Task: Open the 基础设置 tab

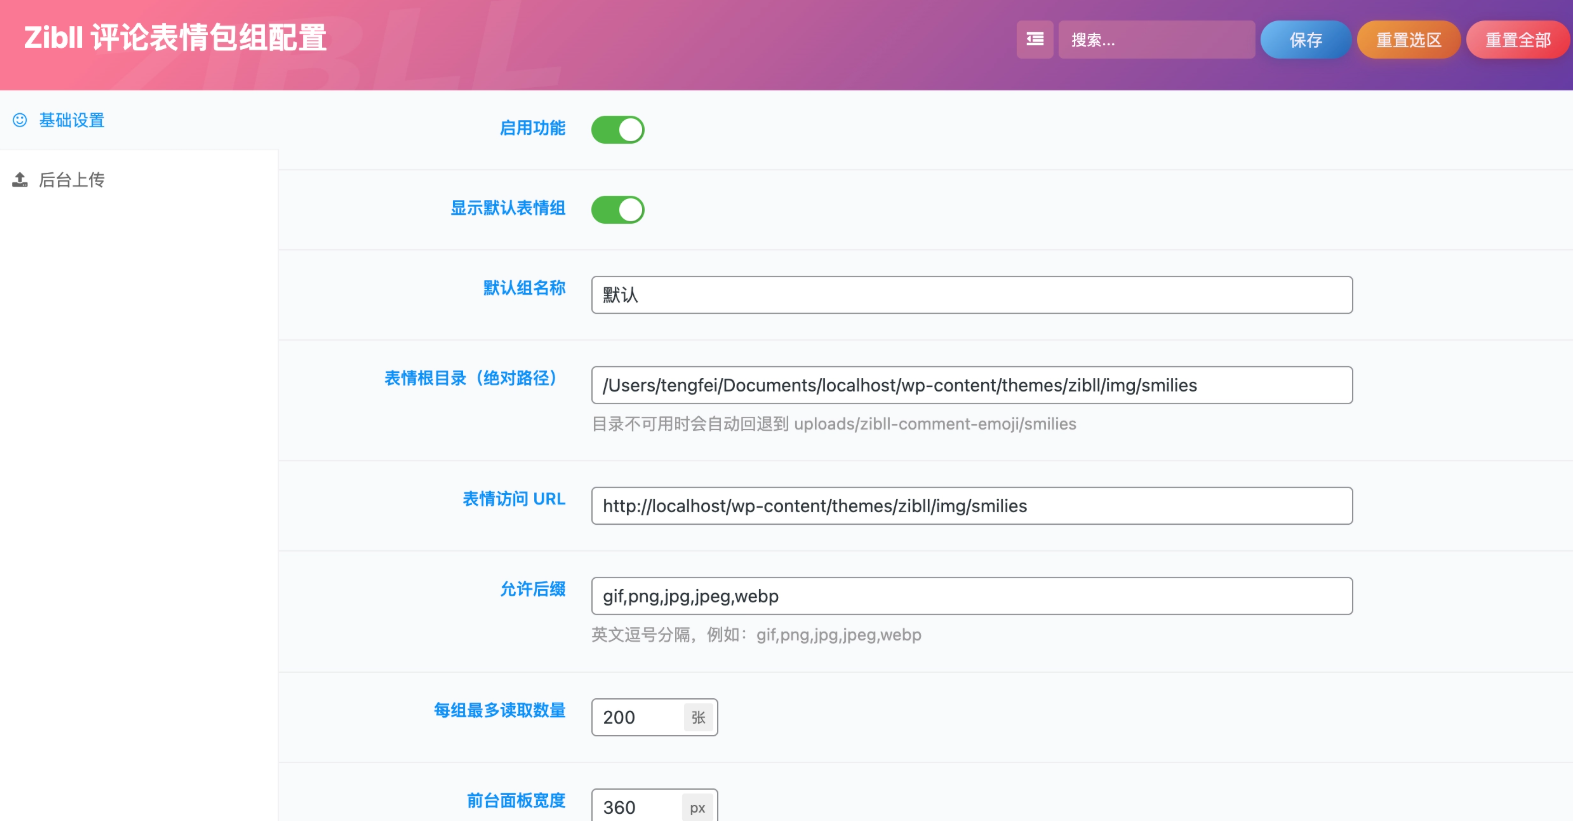Action: pyautogui.click(x=72, y=120)
